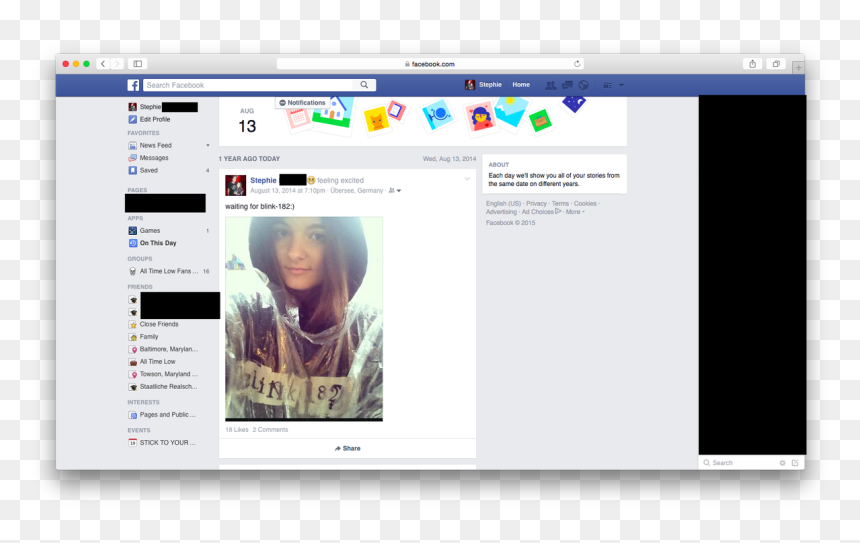Click the Facebook logo icon
The height and width of the screenshot is (543, 860).
133,85
